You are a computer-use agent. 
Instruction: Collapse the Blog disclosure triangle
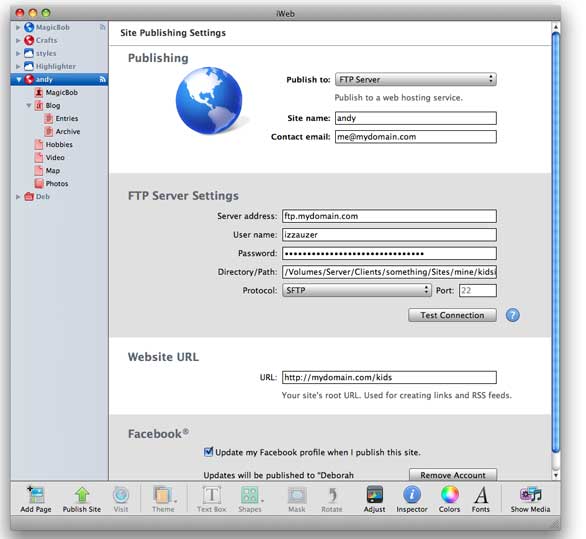click(28, 105)
